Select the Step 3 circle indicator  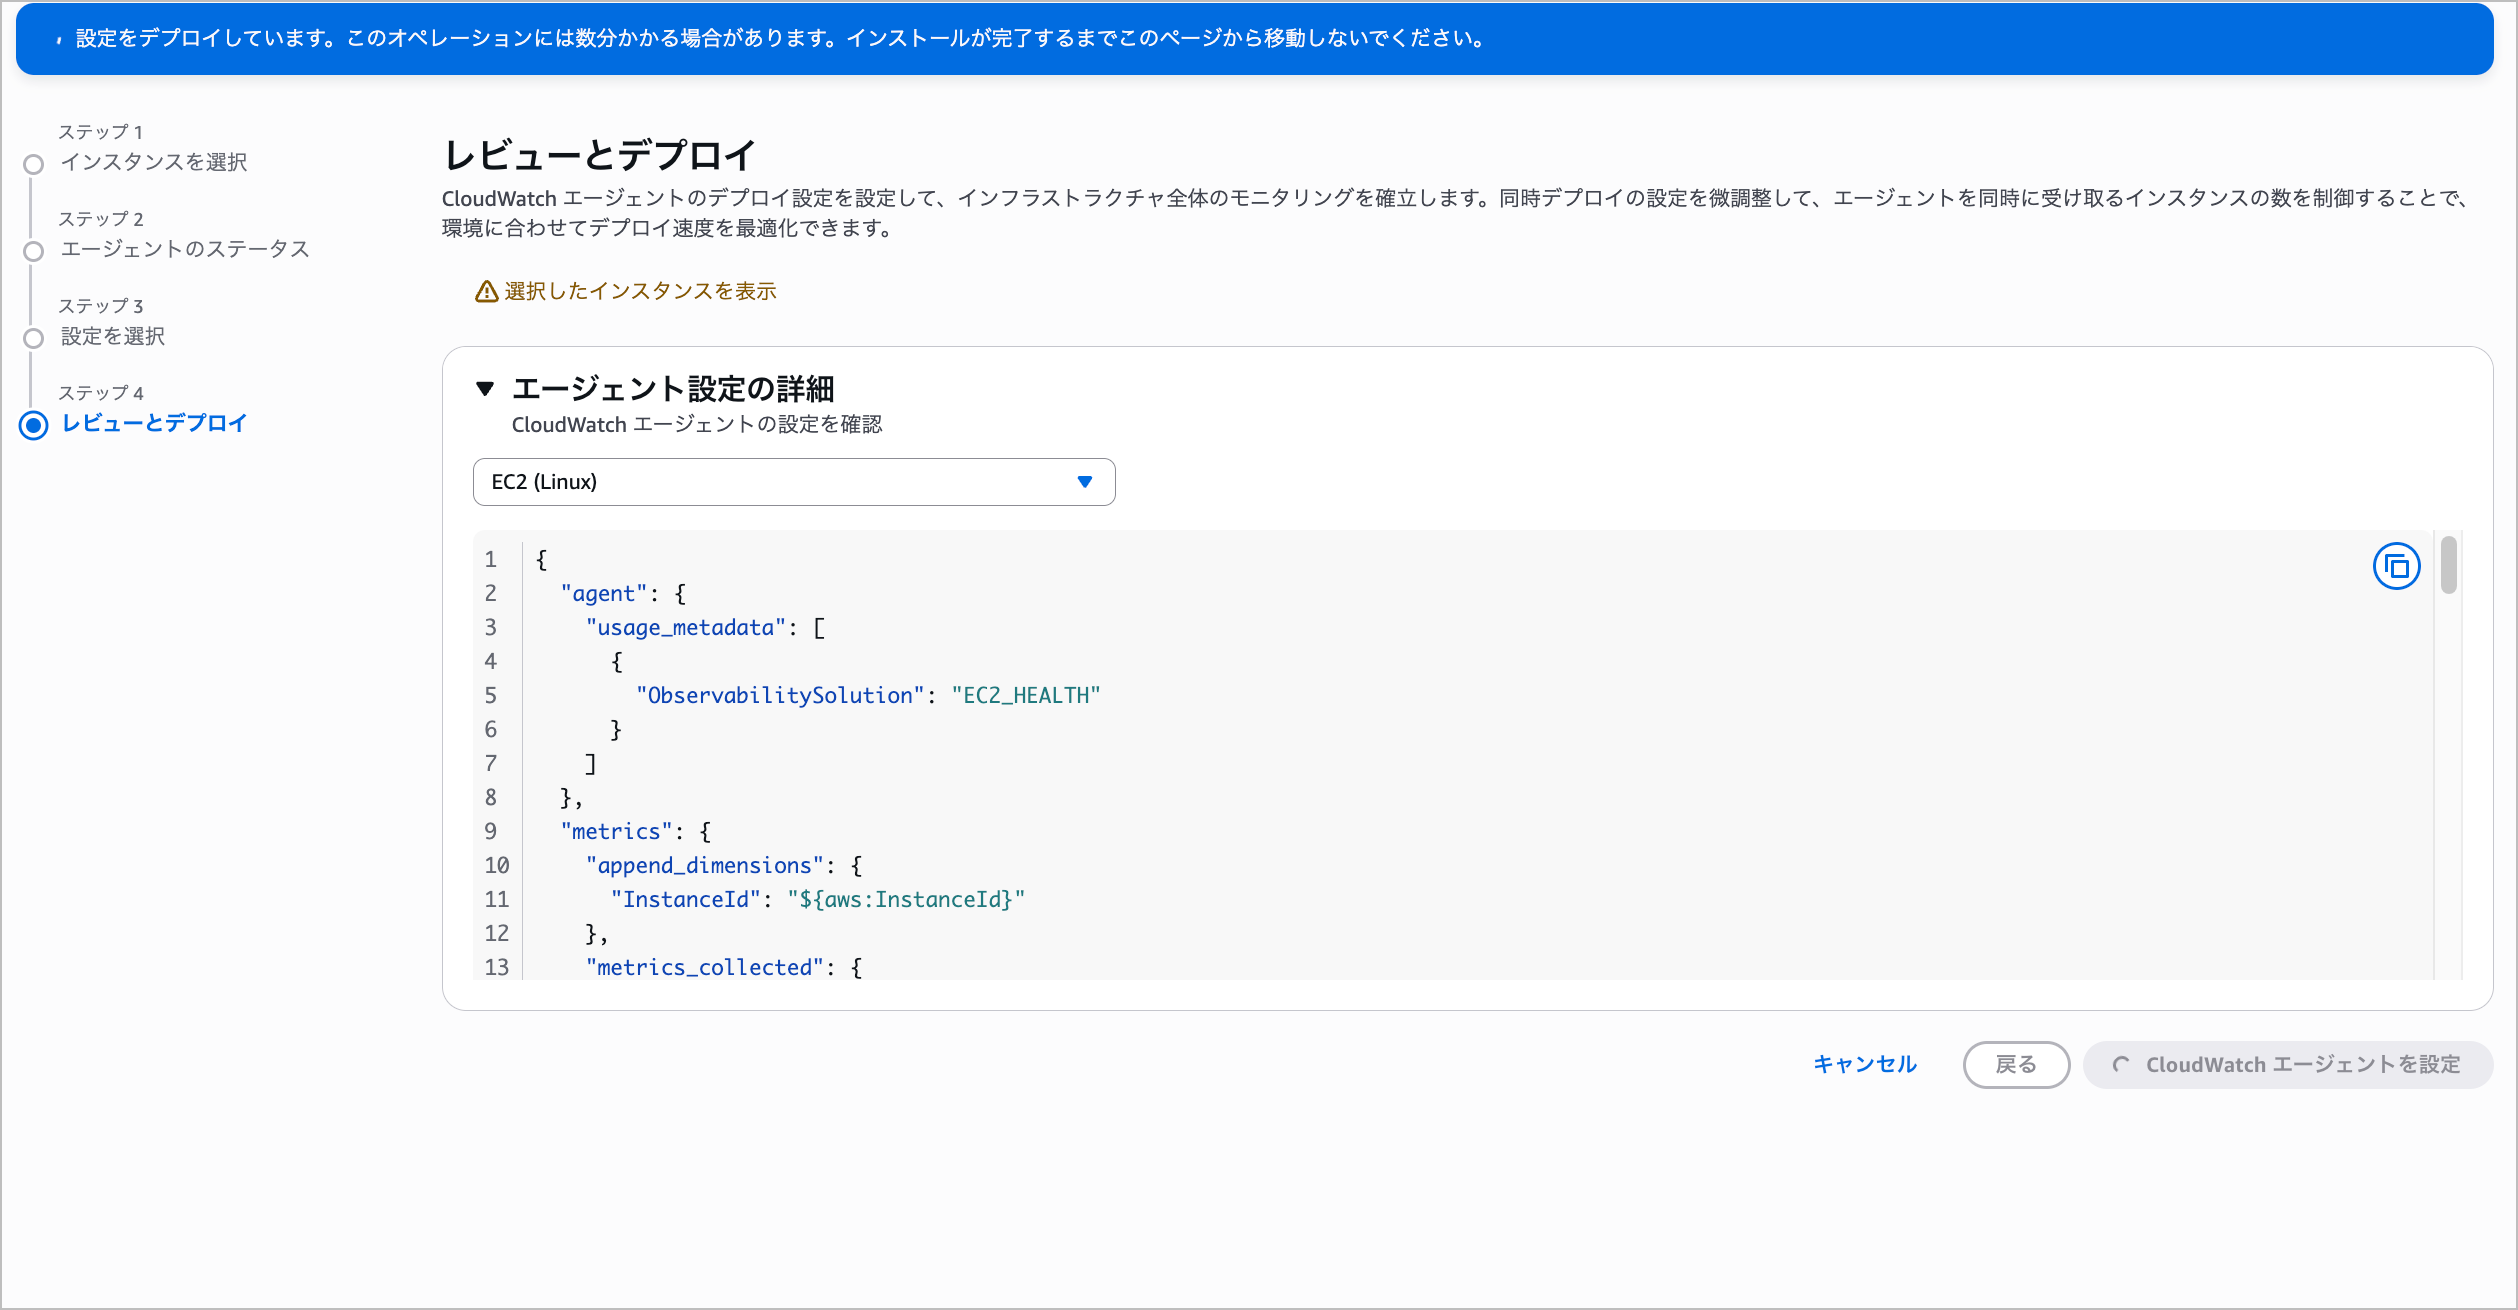tap(34, 338)
